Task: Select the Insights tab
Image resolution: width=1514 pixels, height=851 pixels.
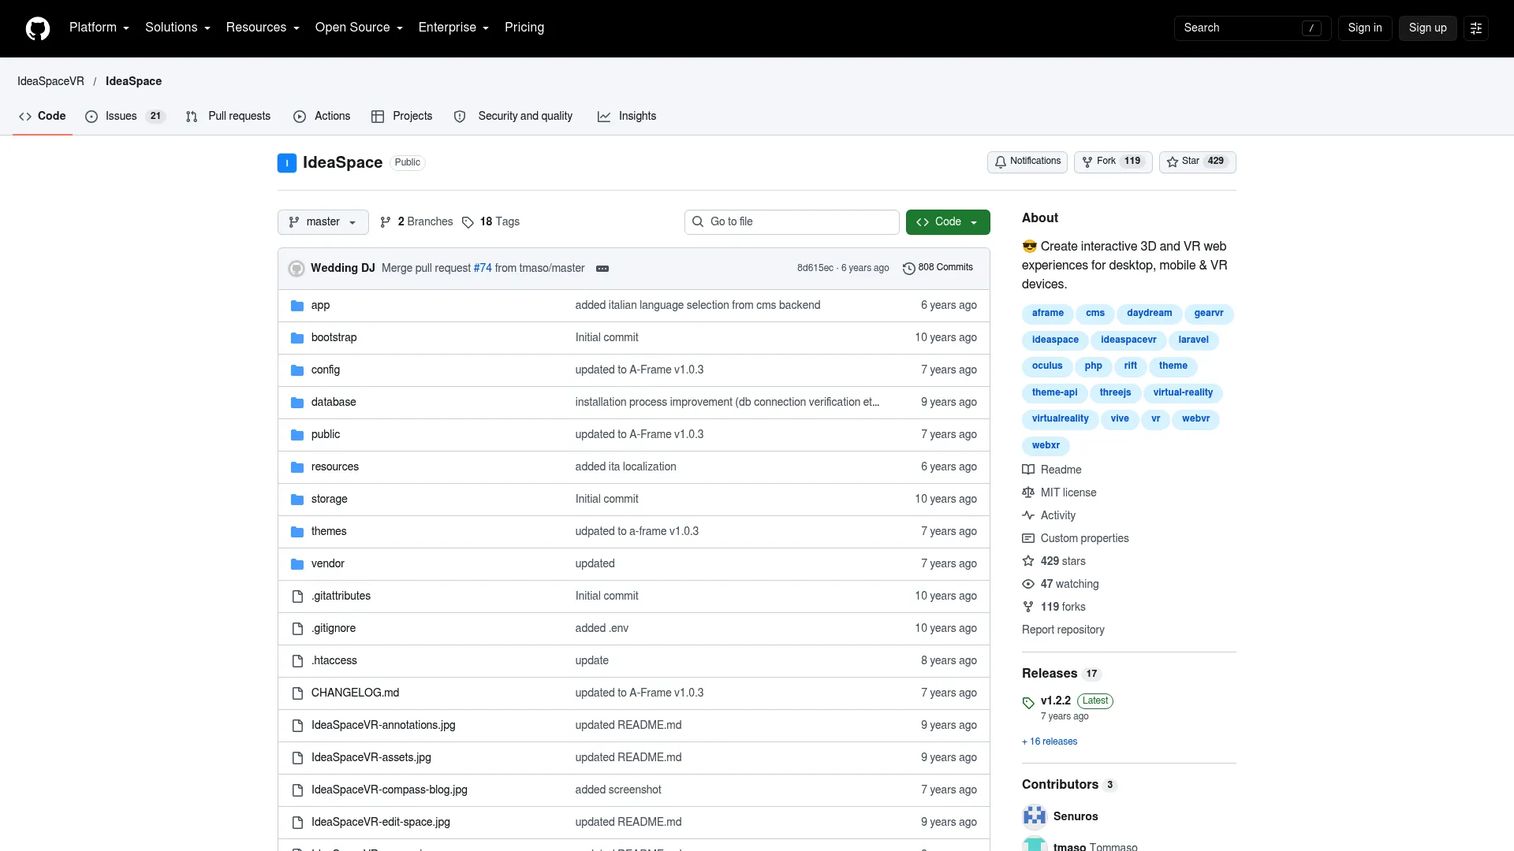Action: 627,116
